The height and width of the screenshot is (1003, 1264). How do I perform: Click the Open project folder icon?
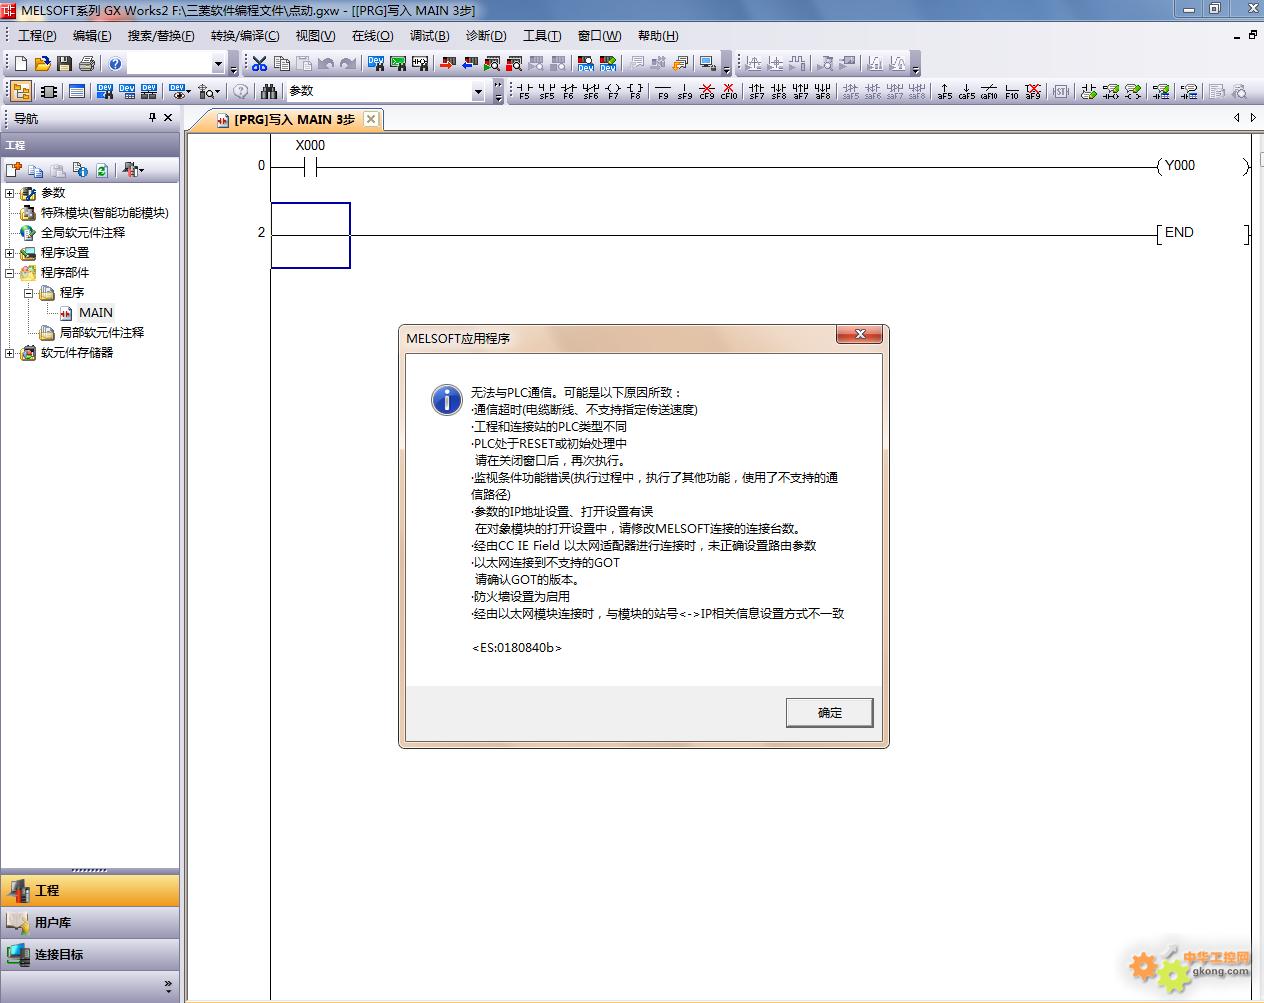(x=42, y=64)
